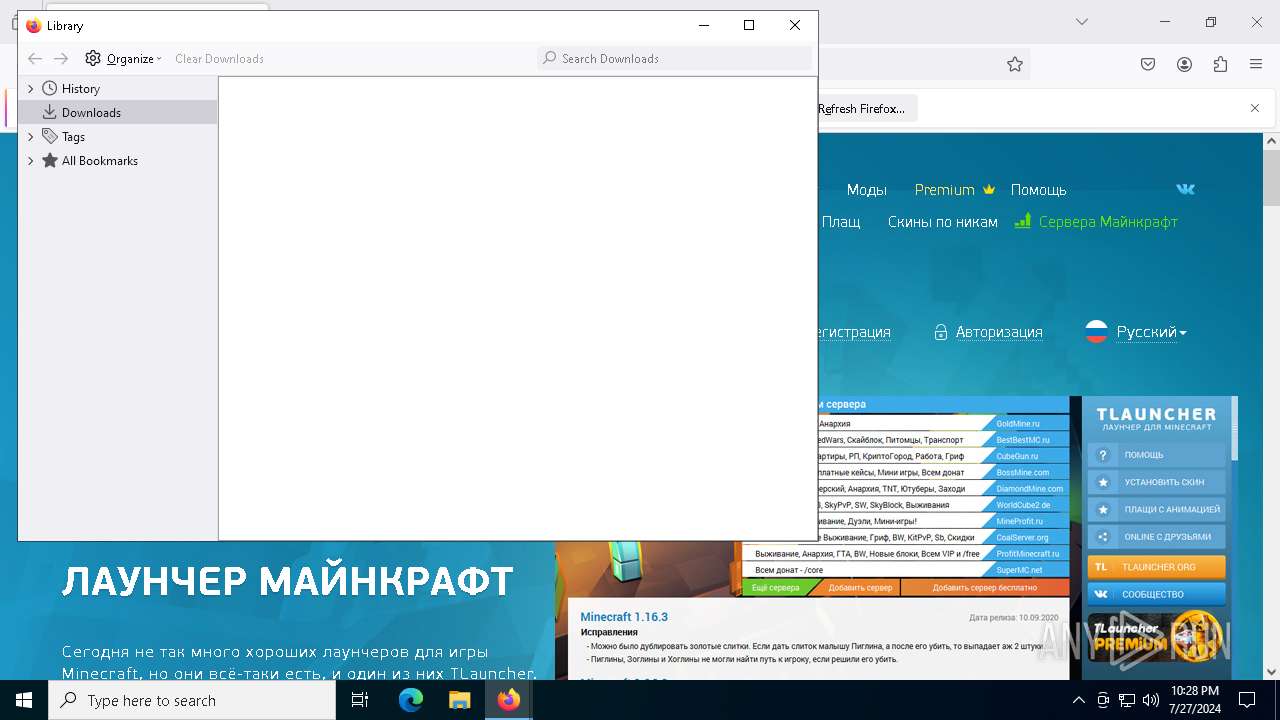Open network settings tray icon
The image size is (1280, 720).
tap(1127, 700)
